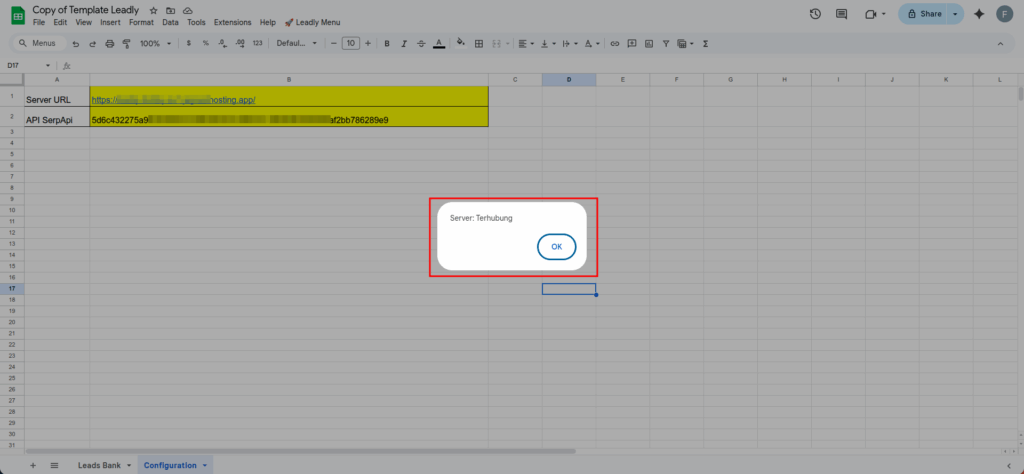Click the undo icon in toolbar
Viewport: 1024px width, 474px height.
[x=76, y=44]
